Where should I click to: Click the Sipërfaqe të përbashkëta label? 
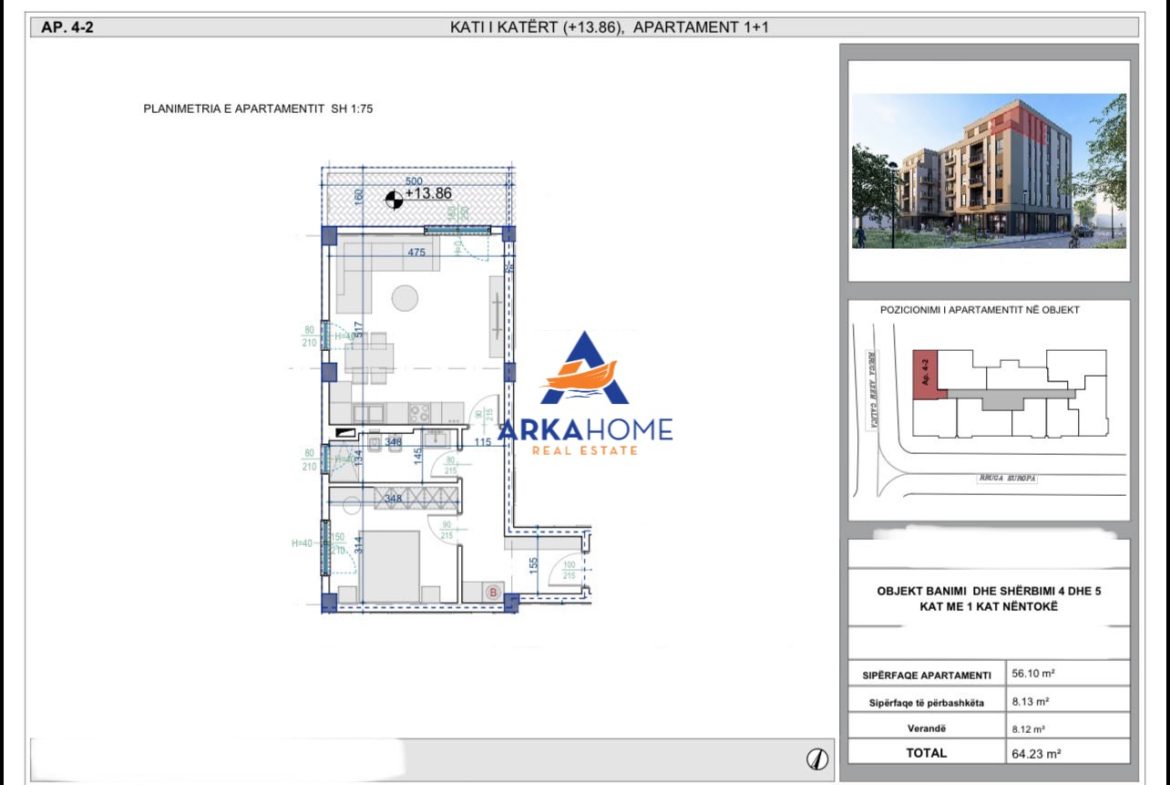pos(926,703)
